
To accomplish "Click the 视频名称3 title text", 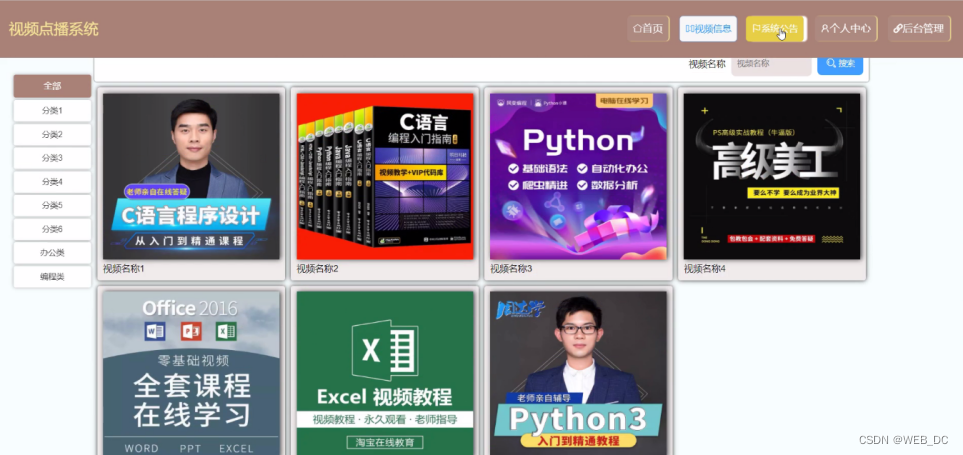I will (511, 269).
